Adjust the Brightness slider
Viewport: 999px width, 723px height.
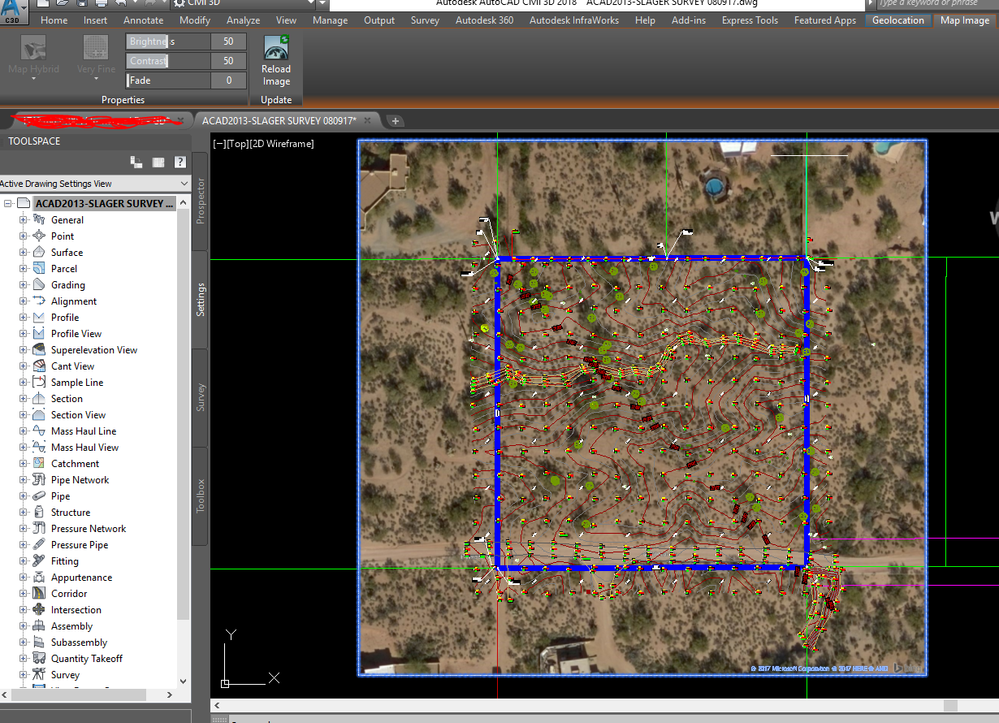pos(168,41)
